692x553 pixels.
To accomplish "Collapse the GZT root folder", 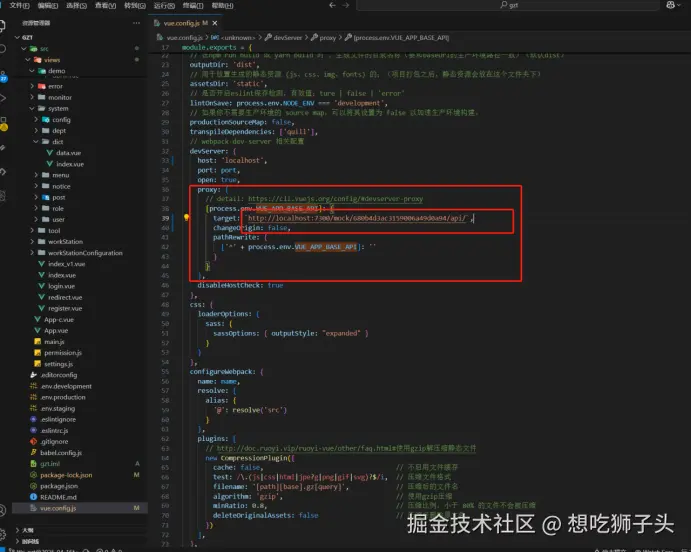I will 18,38.
